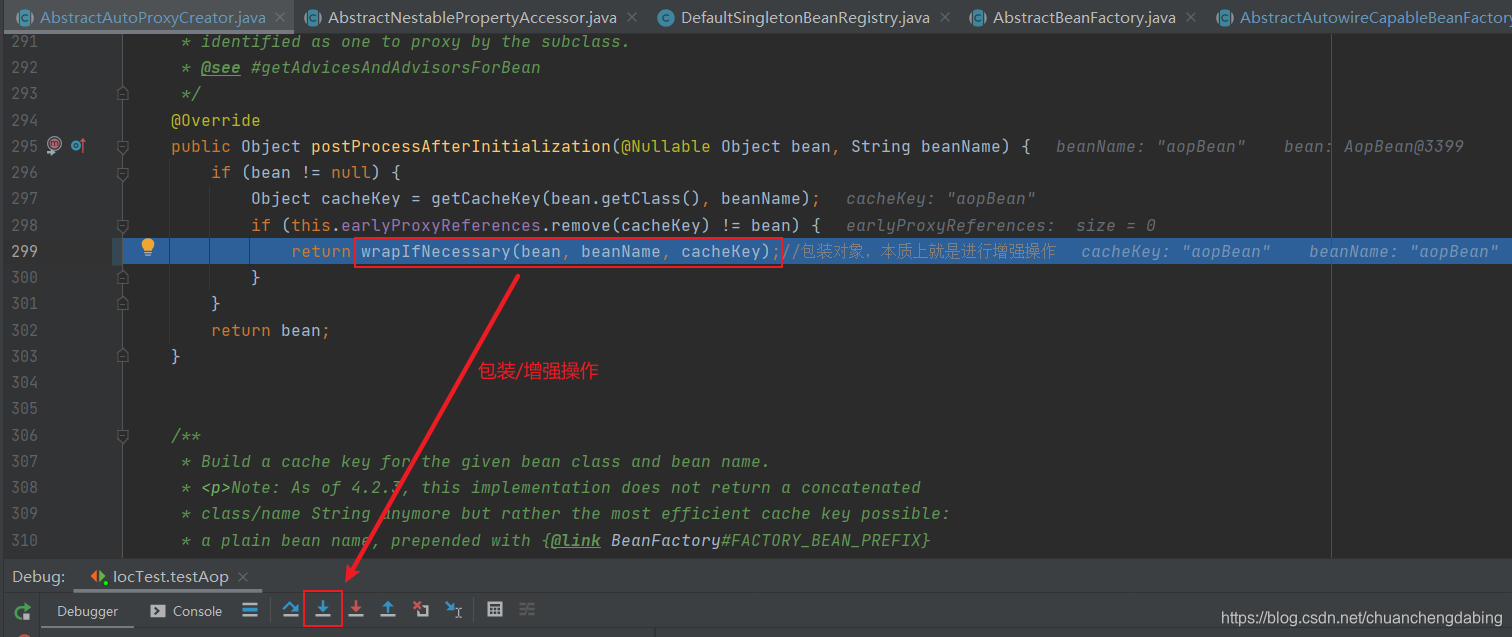This screenshot has height=637, width=1512.
Task: Click the class icon on DefaultSingletonBeanRegistry.java tab
Action: (665, 18)
